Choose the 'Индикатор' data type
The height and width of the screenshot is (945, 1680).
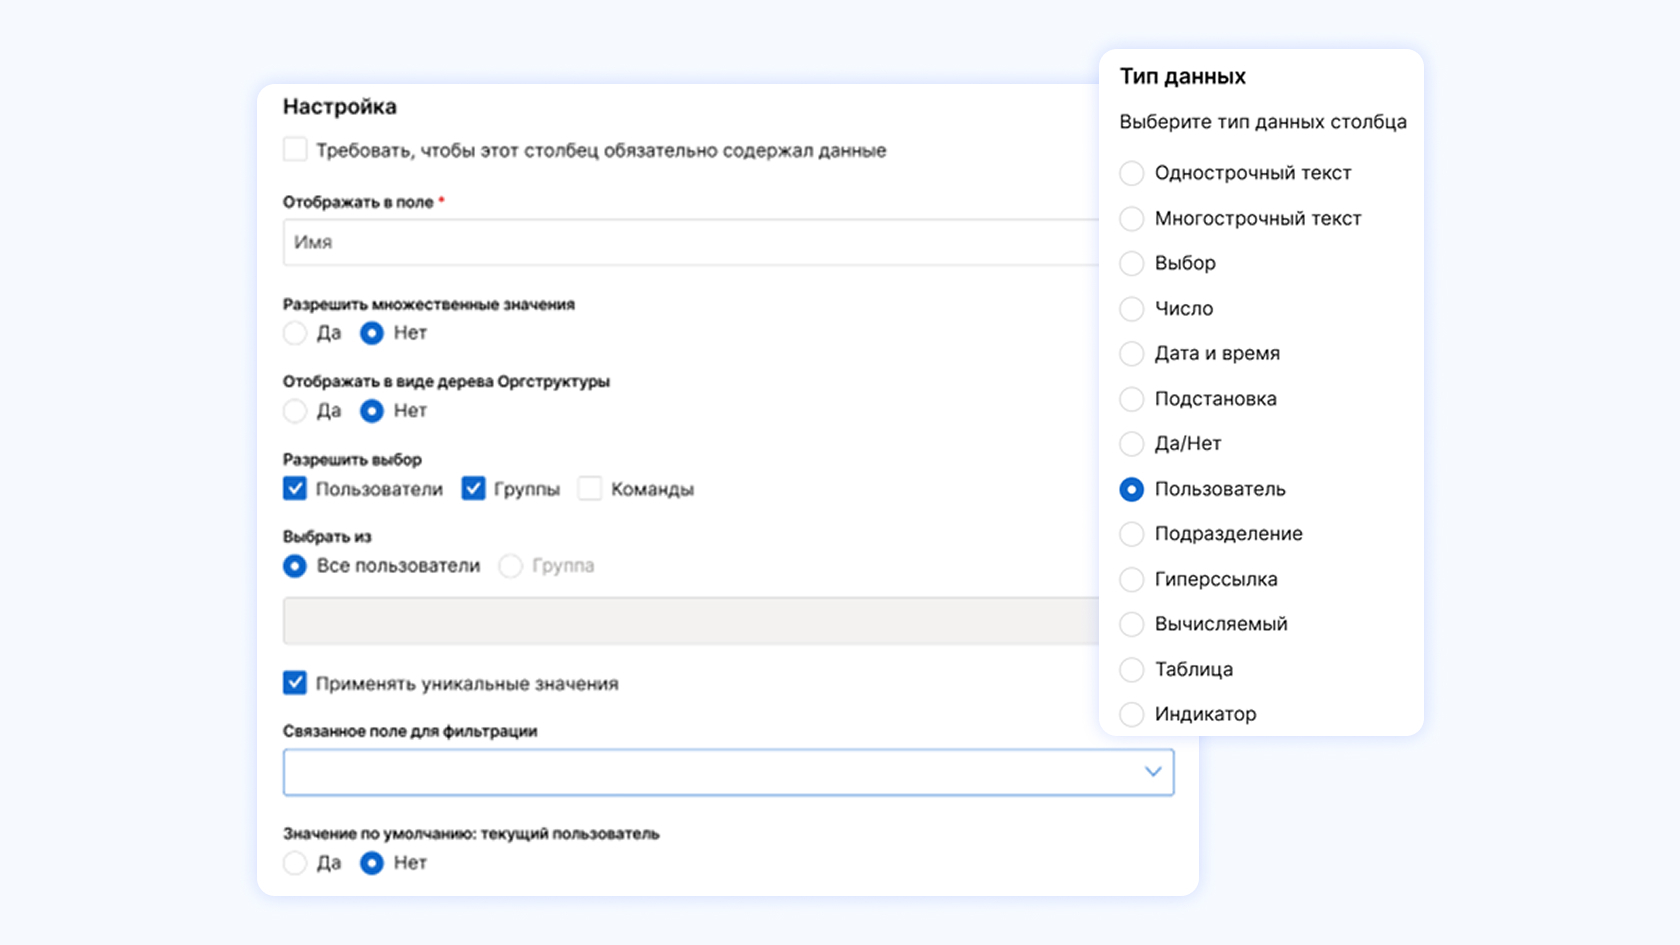coord(1132,714)
